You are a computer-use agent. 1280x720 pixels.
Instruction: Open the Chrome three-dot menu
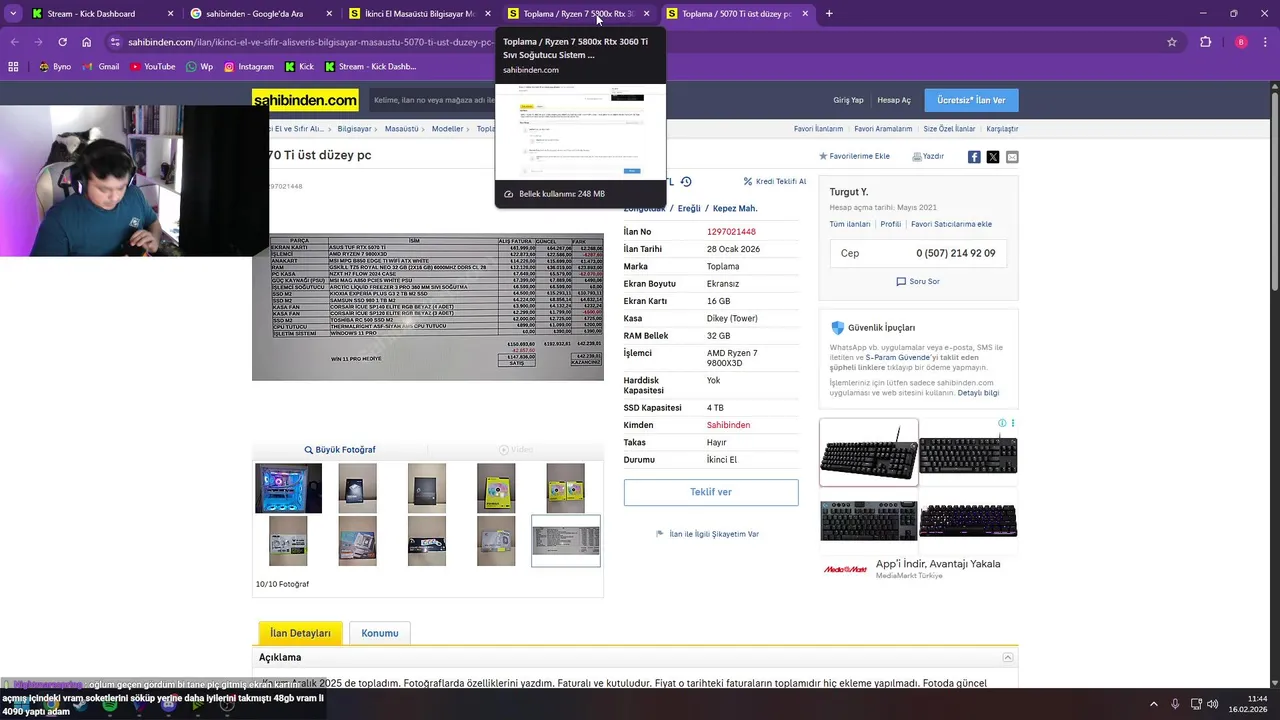click(x=1266, y=42)
